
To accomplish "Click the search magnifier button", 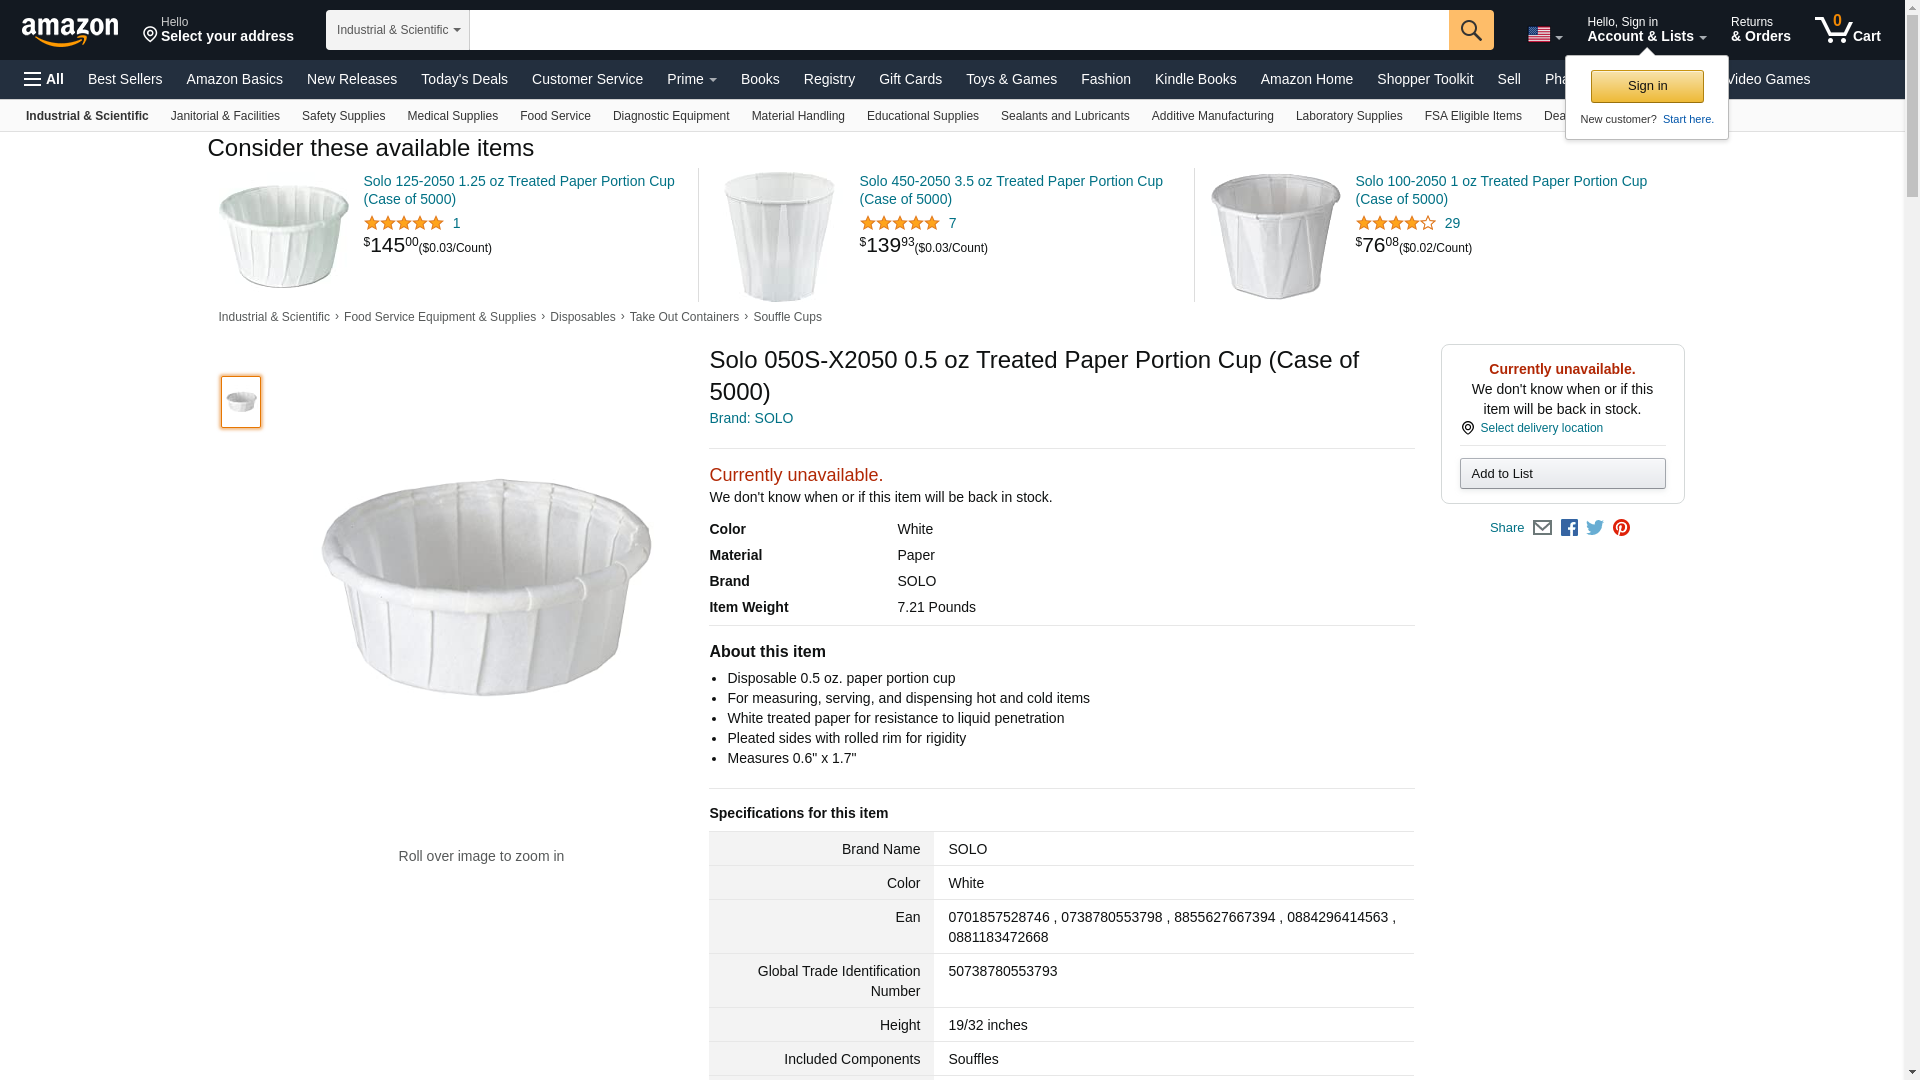I will point(1470,30).
